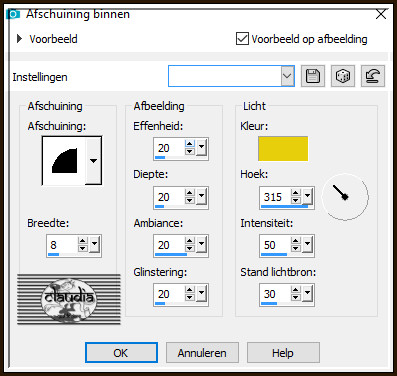
Task: Click the save preset floppy disk icon
Action: point(313,76)
